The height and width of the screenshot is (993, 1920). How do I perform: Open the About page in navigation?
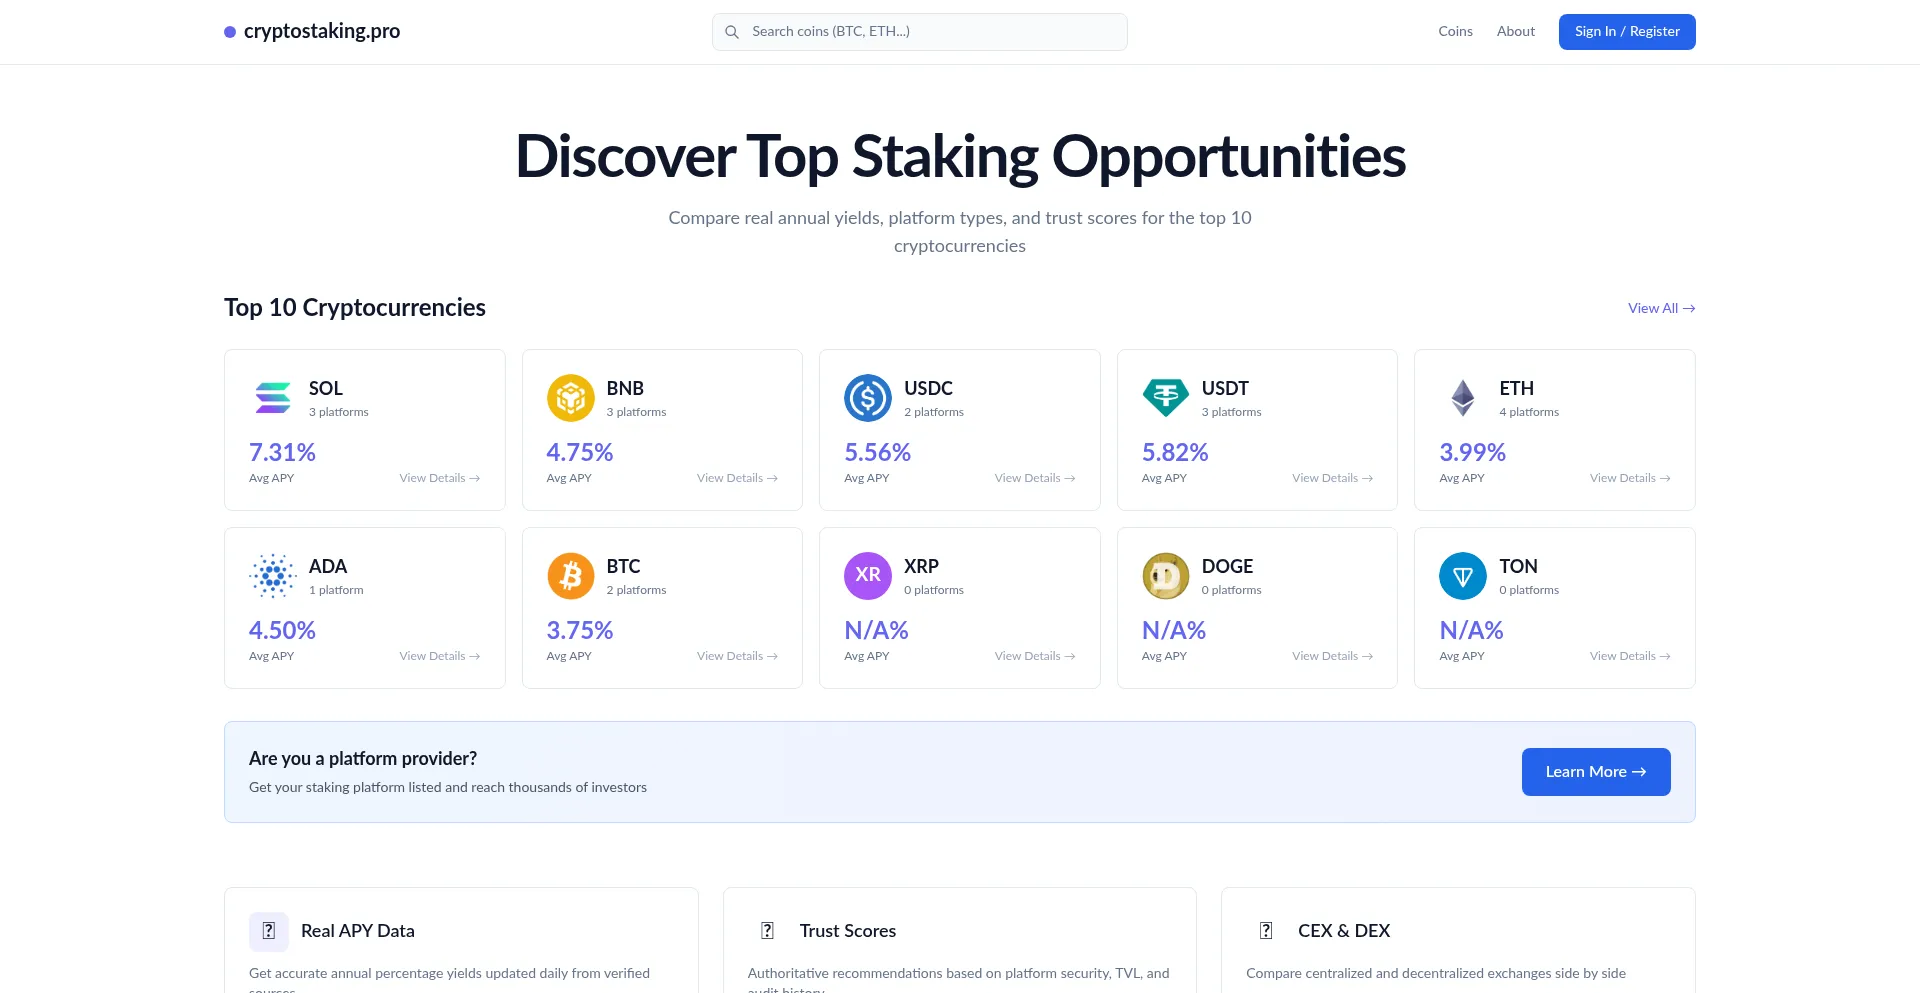tap(1515, 32)
